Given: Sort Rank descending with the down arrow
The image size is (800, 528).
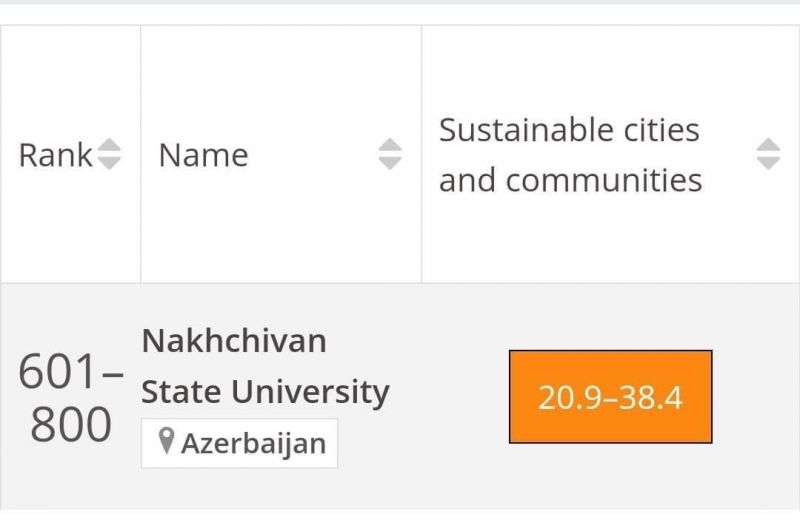Looking at the screenshot, I should coord(109,163).
